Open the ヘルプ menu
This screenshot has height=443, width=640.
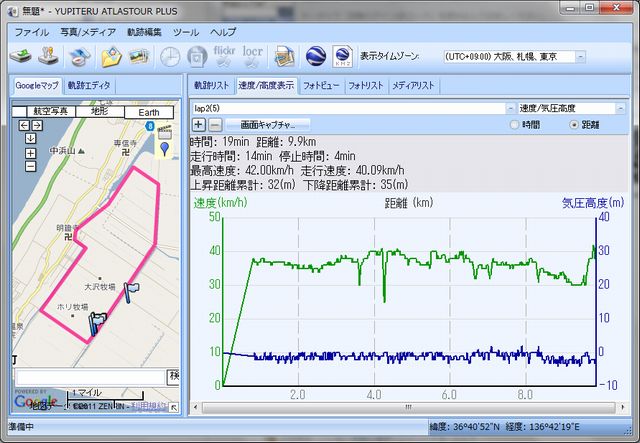223,32
